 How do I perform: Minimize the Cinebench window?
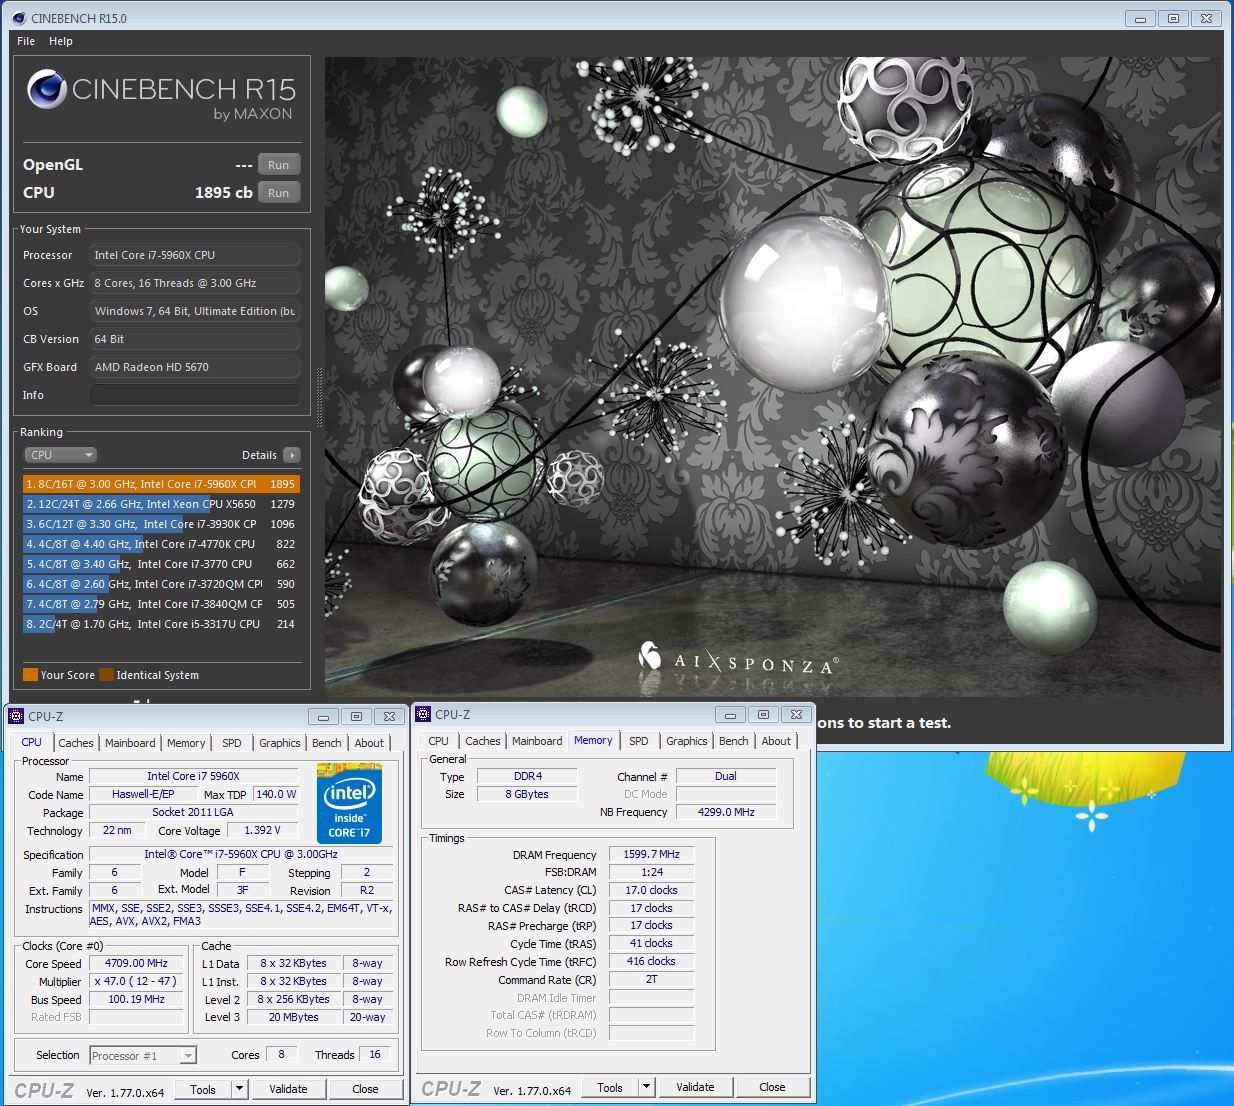click(1140, 18)
